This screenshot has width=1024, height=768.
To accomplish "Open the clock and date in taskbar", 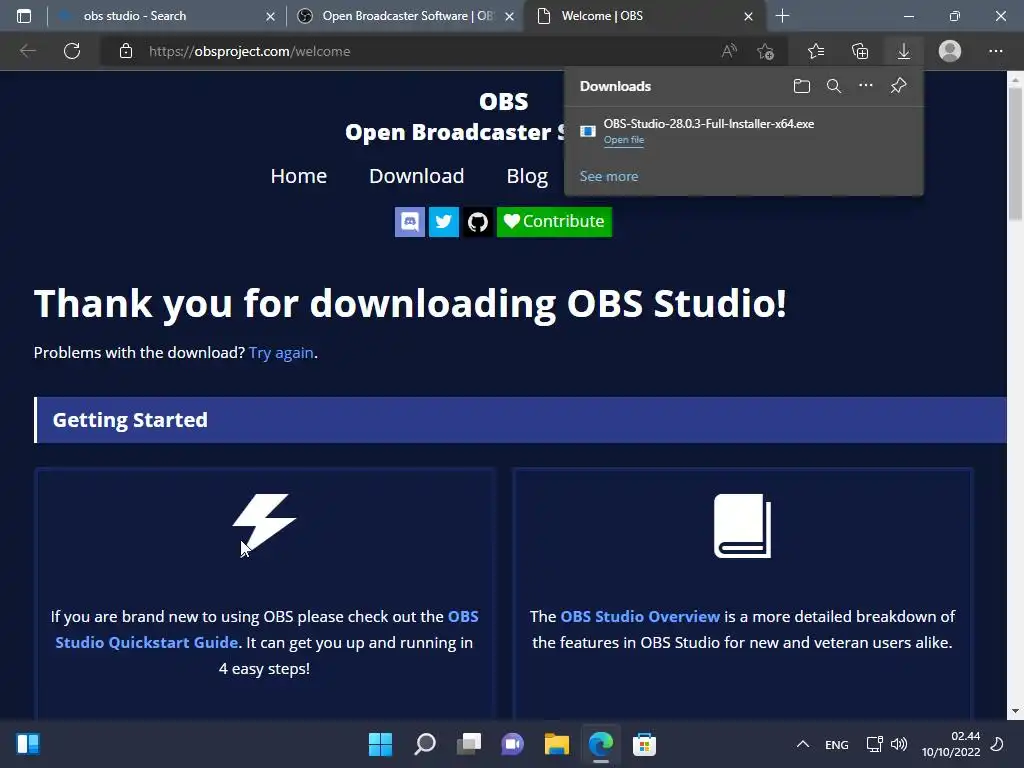I will (x=951, y=744).
